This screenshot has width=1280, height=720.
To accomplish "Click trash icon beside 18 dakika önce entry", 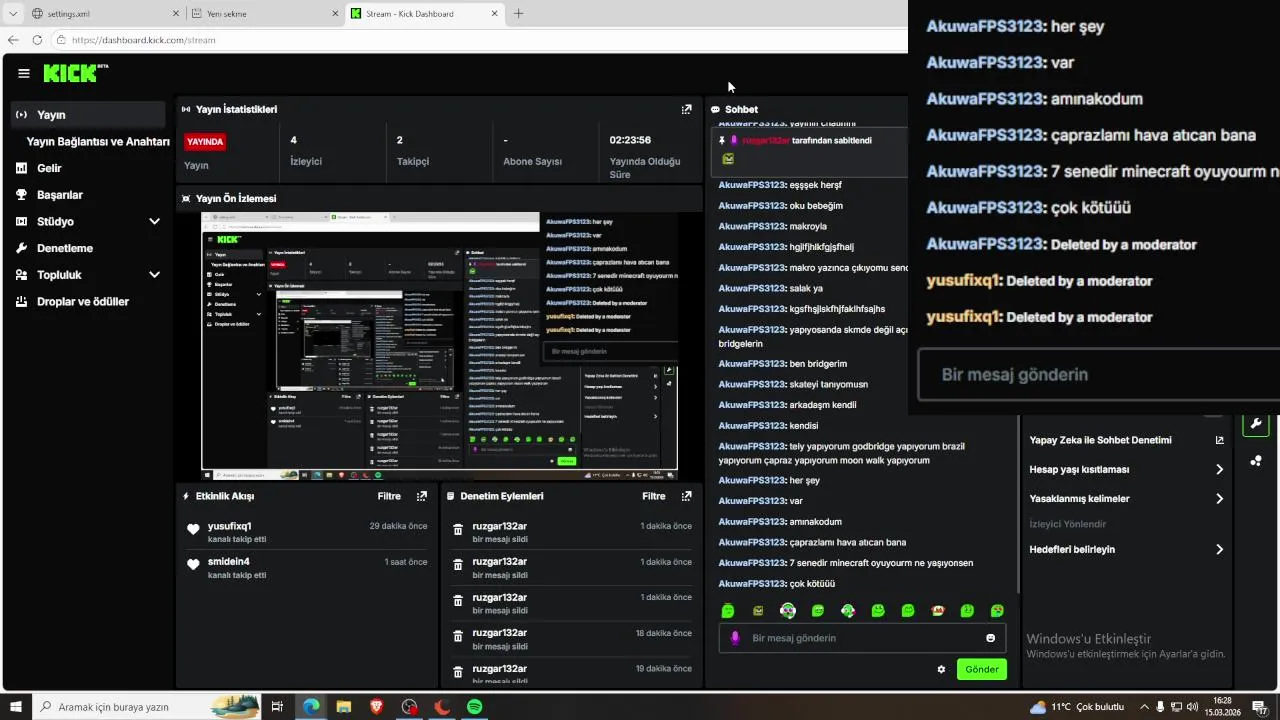I will tap(458, 636).
